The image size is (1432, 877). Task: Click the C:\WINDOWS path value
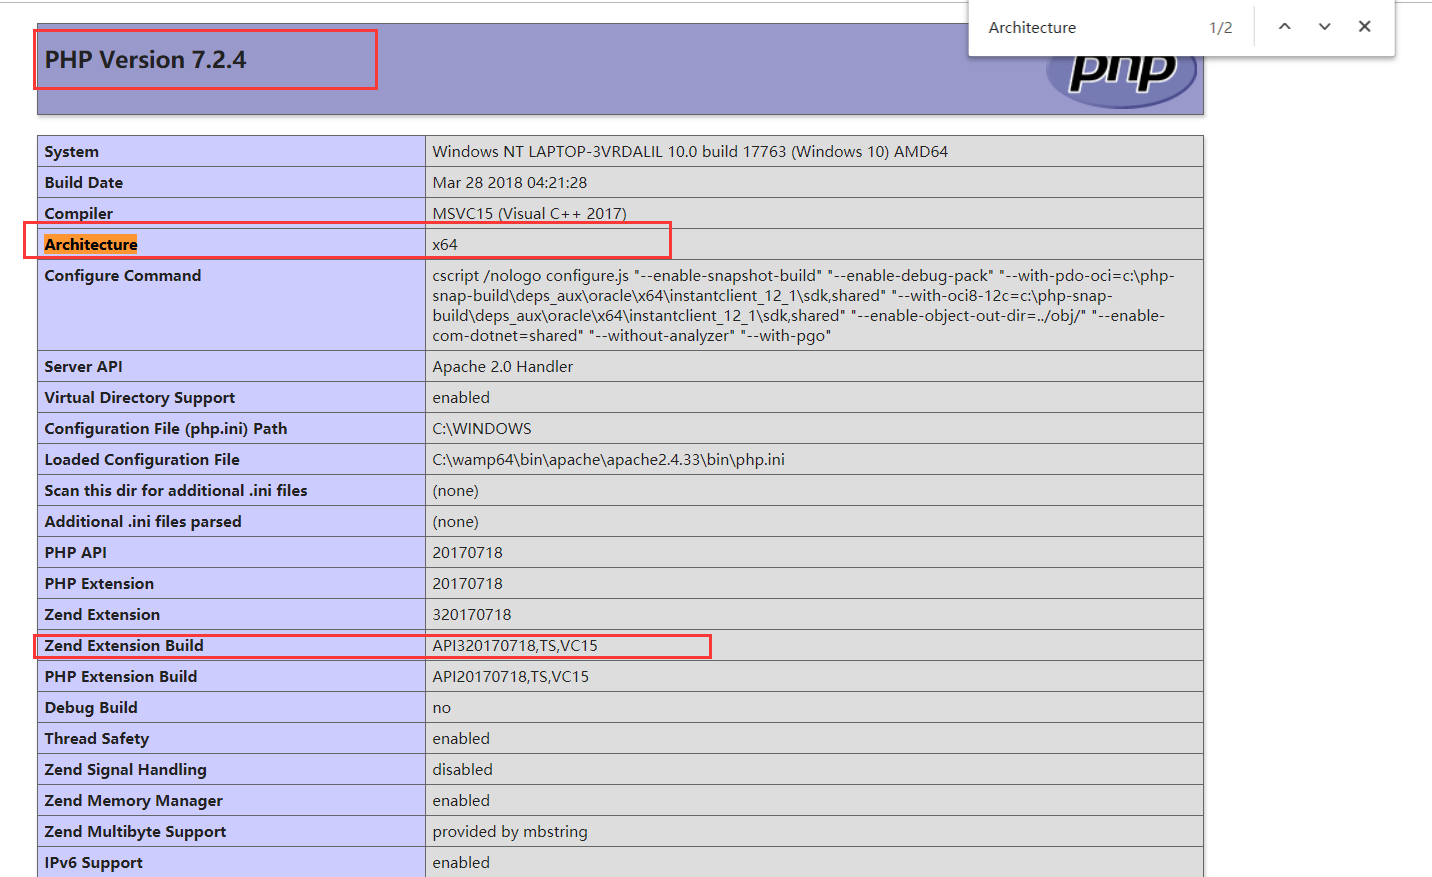(x=482, y=429)
